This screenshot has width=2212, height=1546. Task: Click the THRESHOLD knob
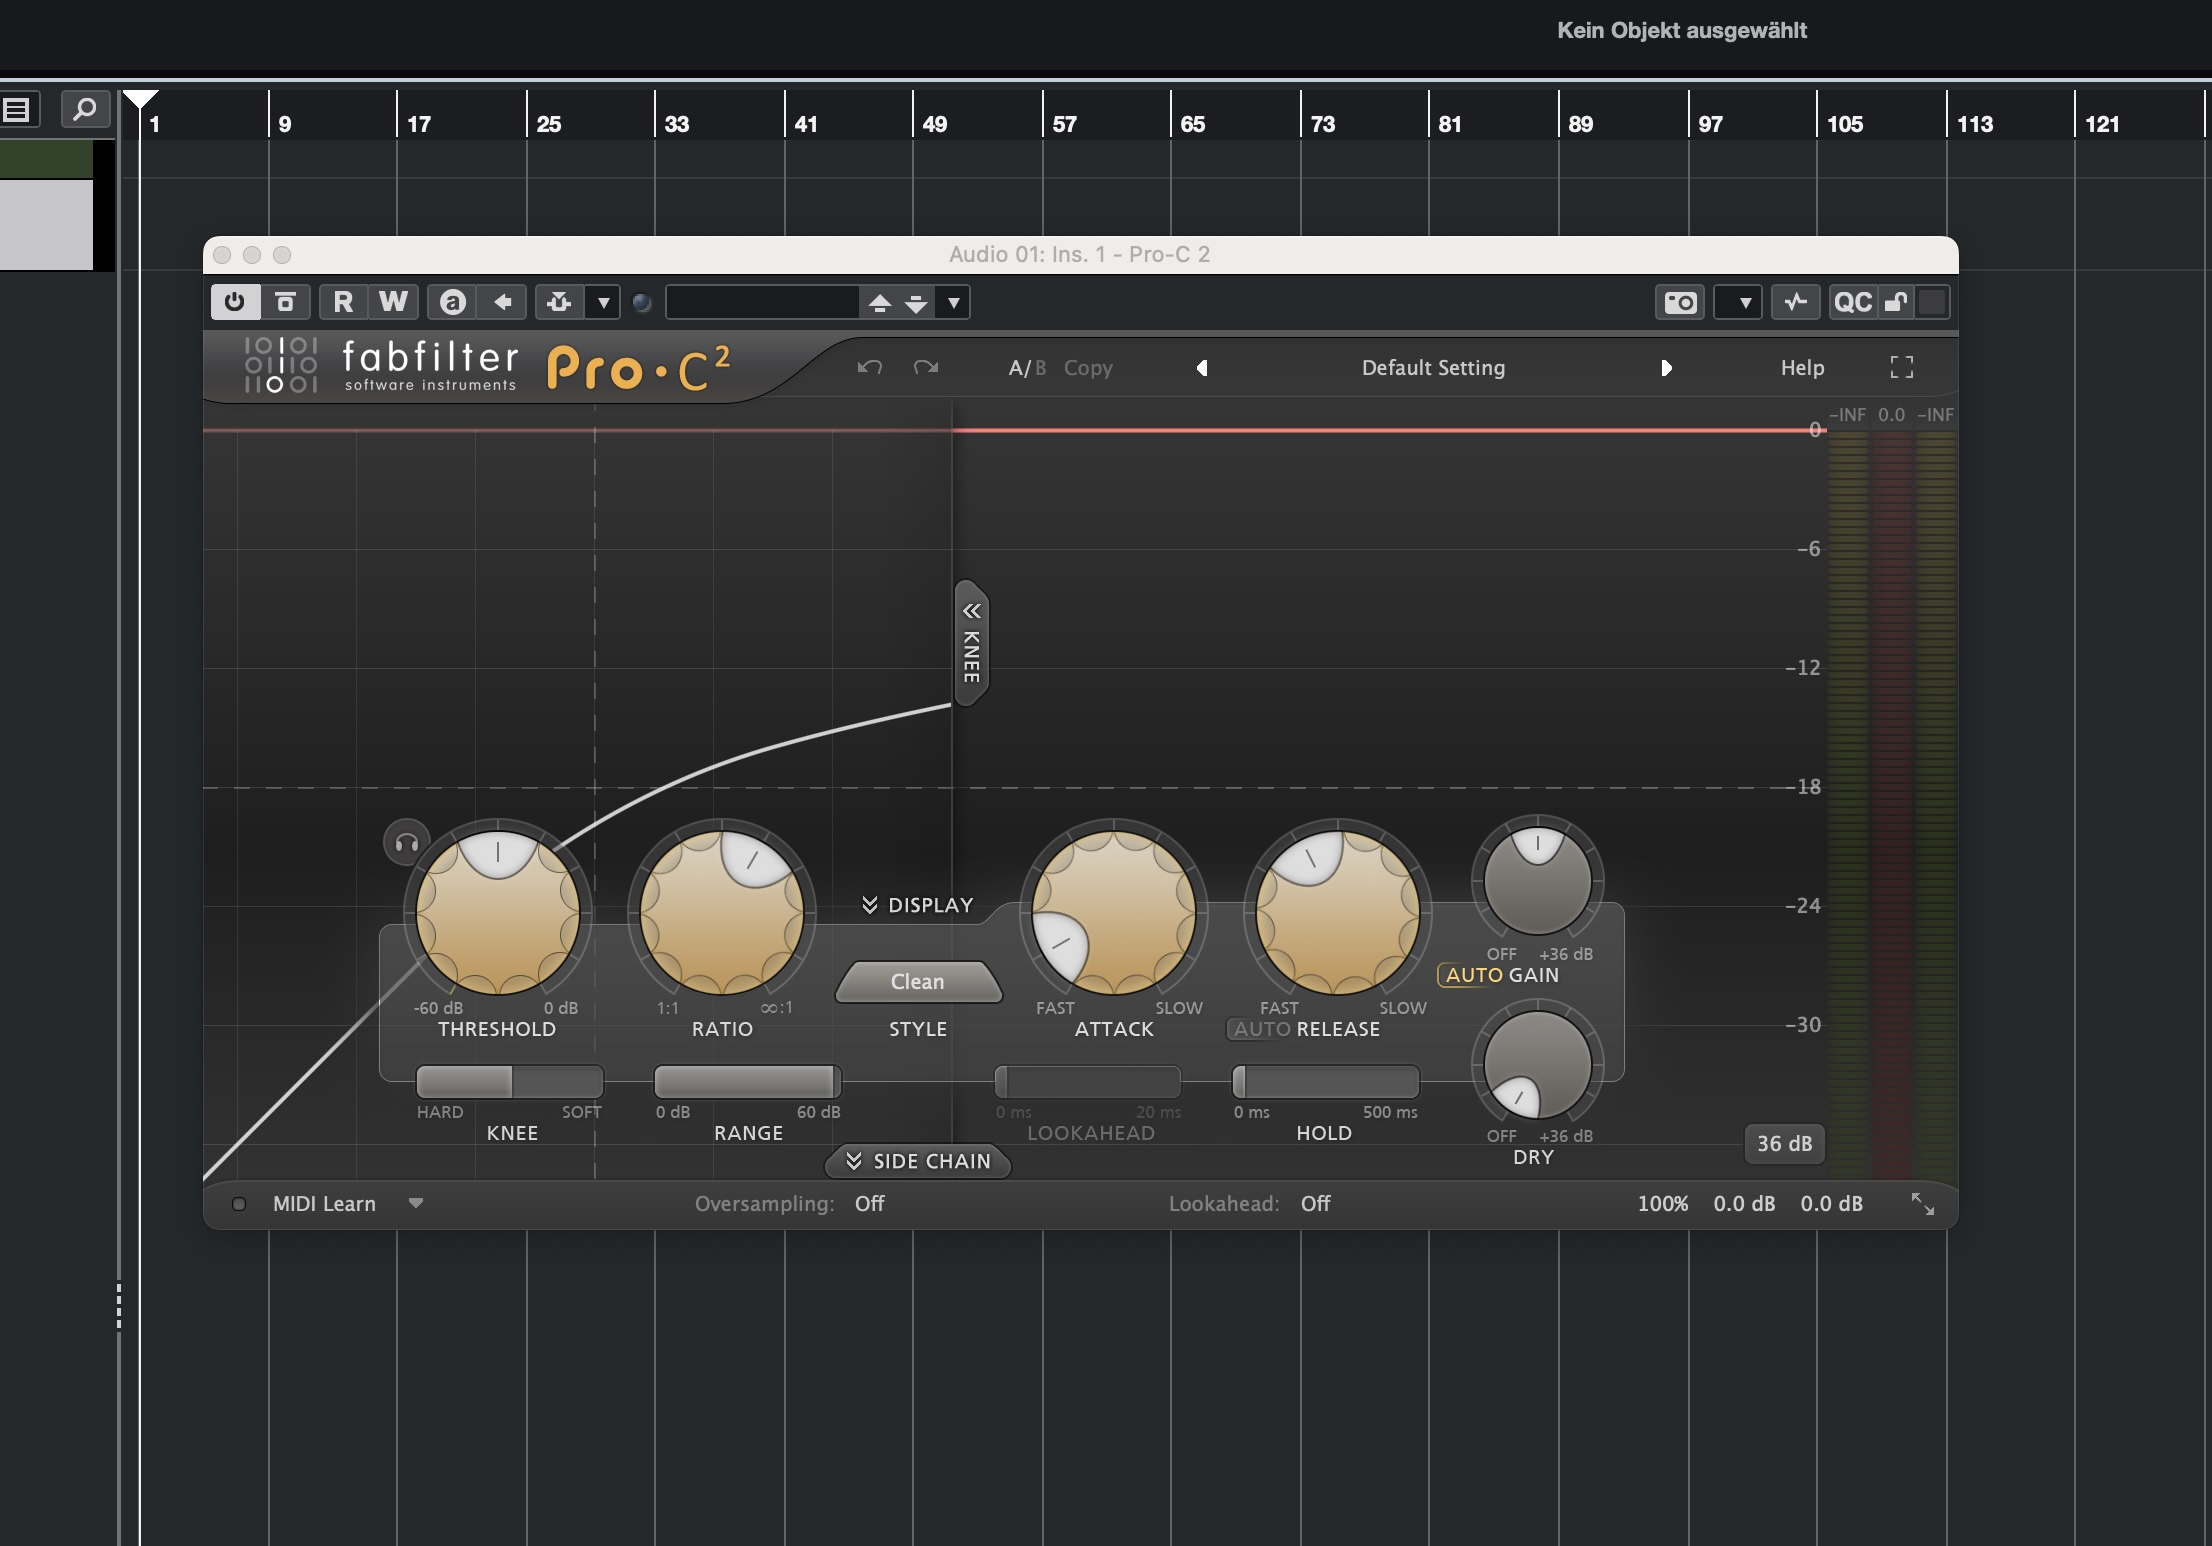tap(497, 912)
